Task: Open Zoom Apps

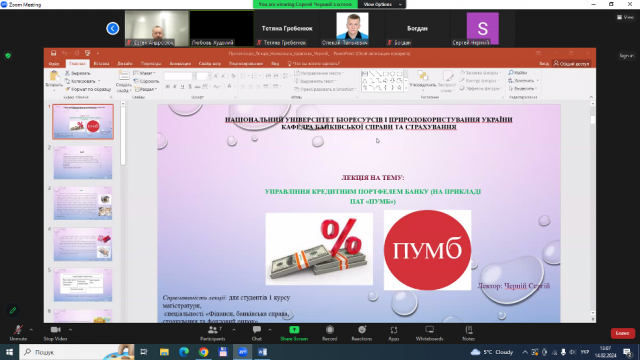Action: tap(393, 333)
